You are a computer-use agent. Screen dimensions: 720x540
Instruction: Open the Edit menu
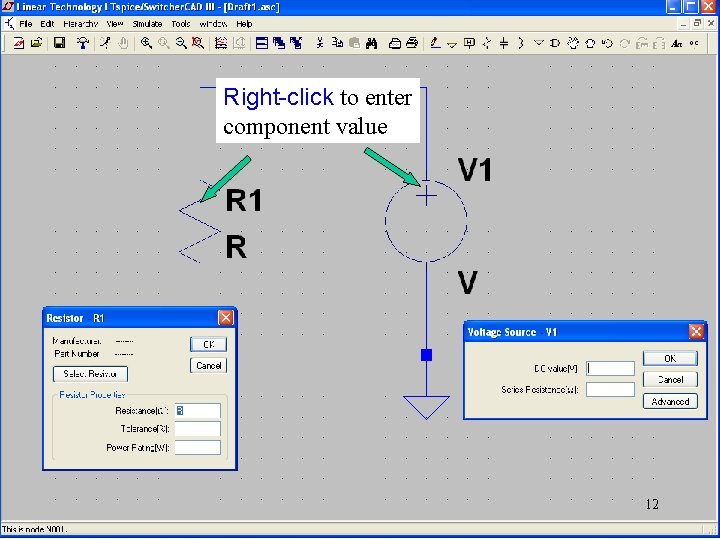[47, 24]
